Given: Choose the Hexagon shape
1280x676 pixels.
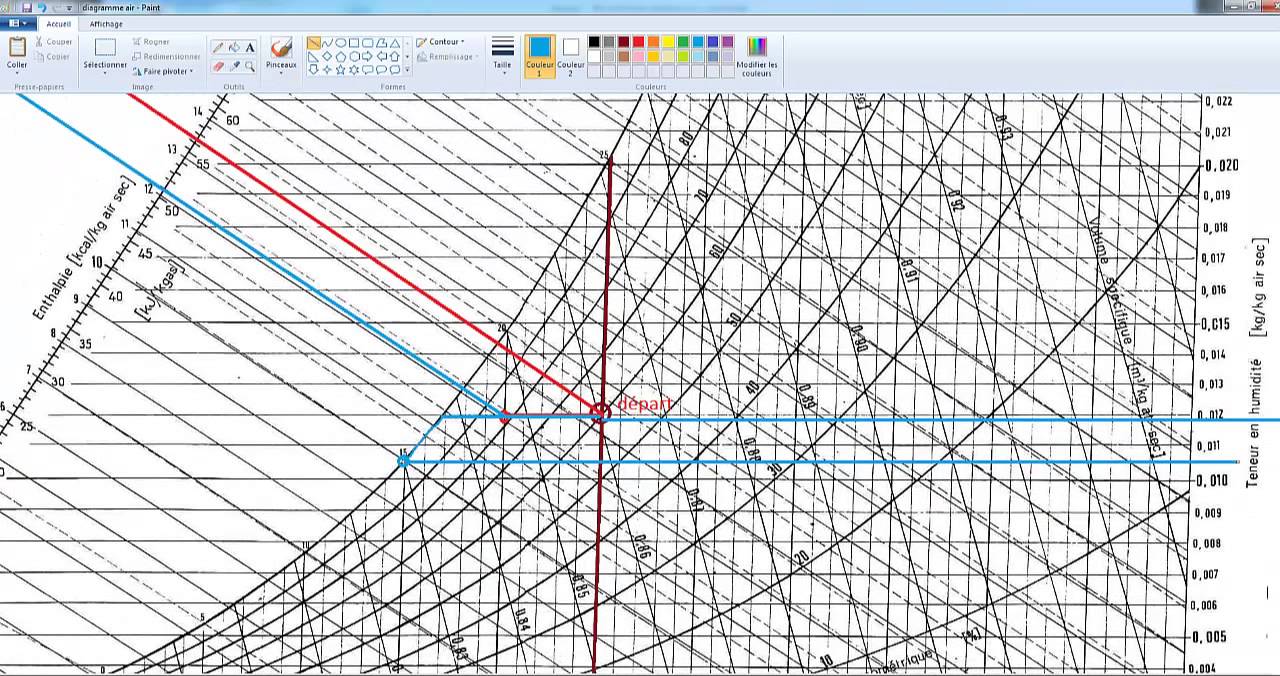Looking at the screenshot, I should click(x=354, y=57).
